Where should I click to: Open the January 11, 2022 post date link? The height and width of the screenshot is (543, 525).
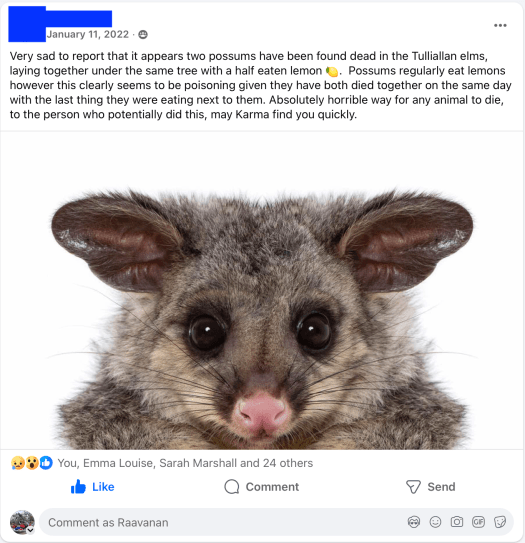[x=88, y=34]
